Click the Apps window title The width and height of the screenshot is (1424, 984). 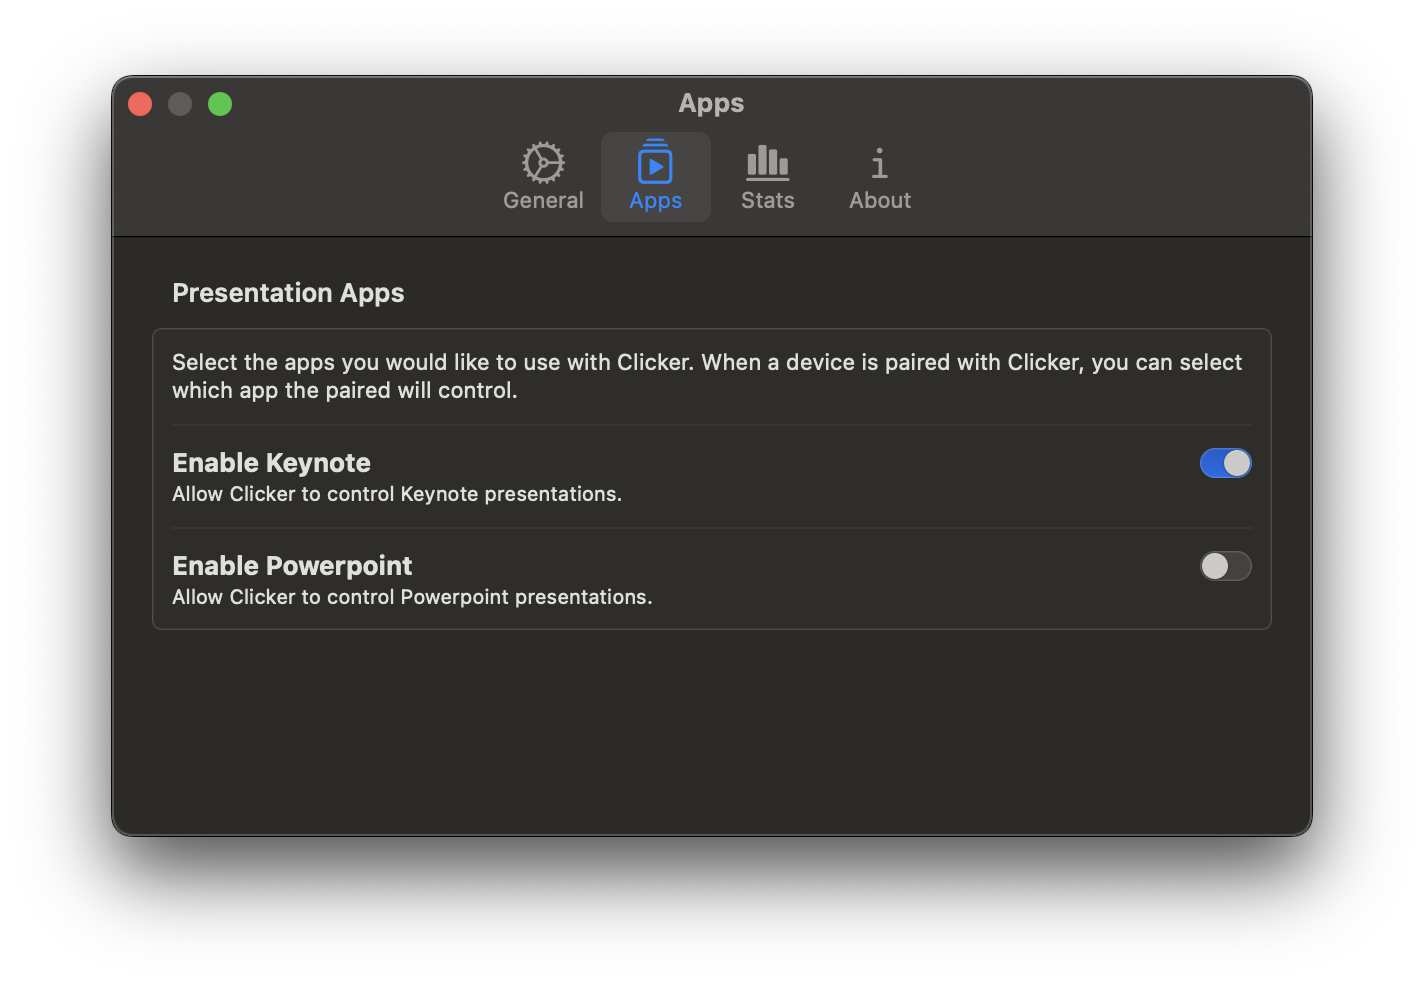[711, 103]
